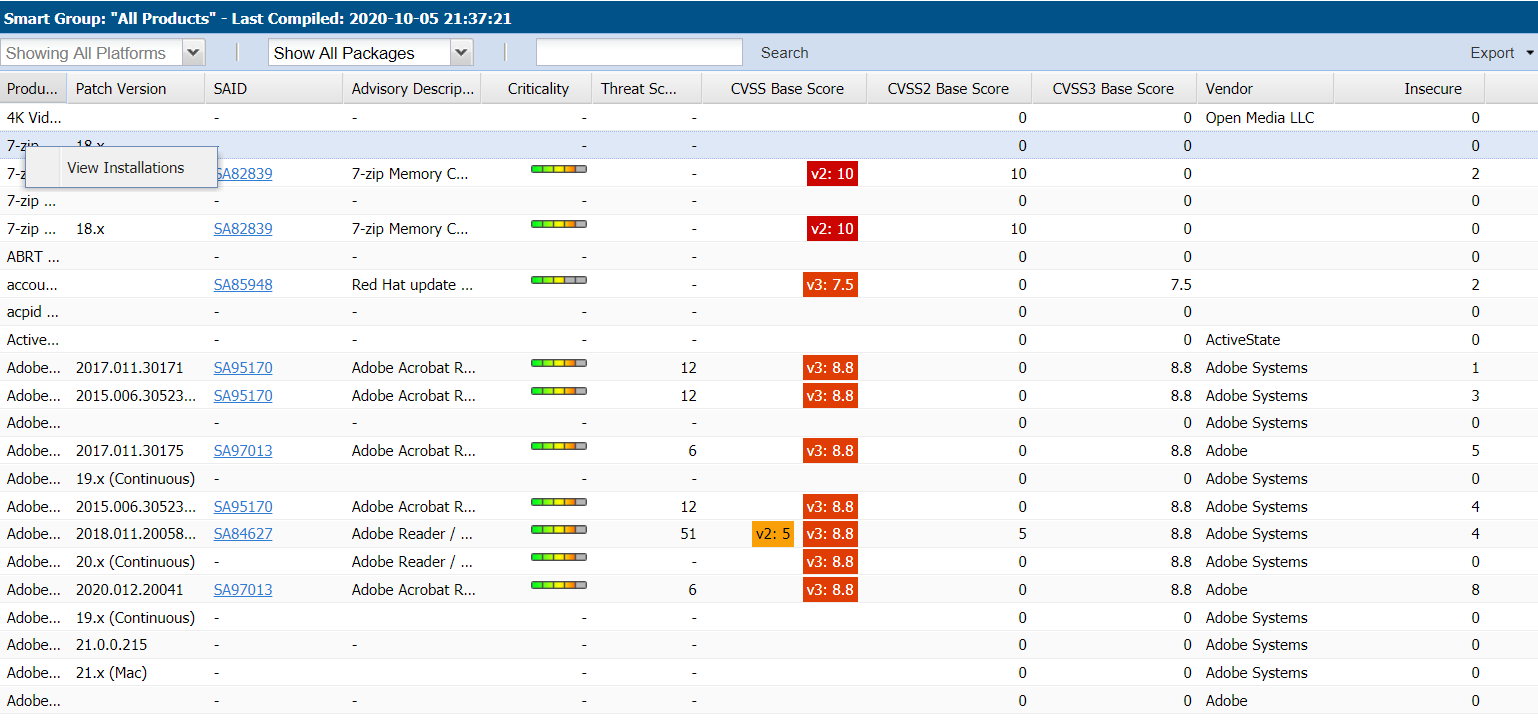This screenshot has height=720, width=1538.
Task: Open the Showing All Platforms dropdown
Action: [x=193, y=53]
